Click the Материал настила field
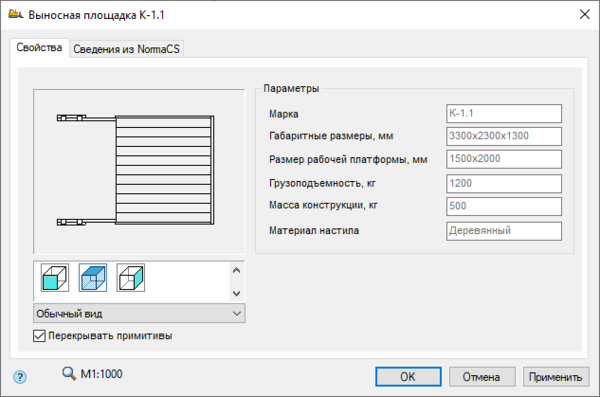600x397 pixels. pos(504,231)
